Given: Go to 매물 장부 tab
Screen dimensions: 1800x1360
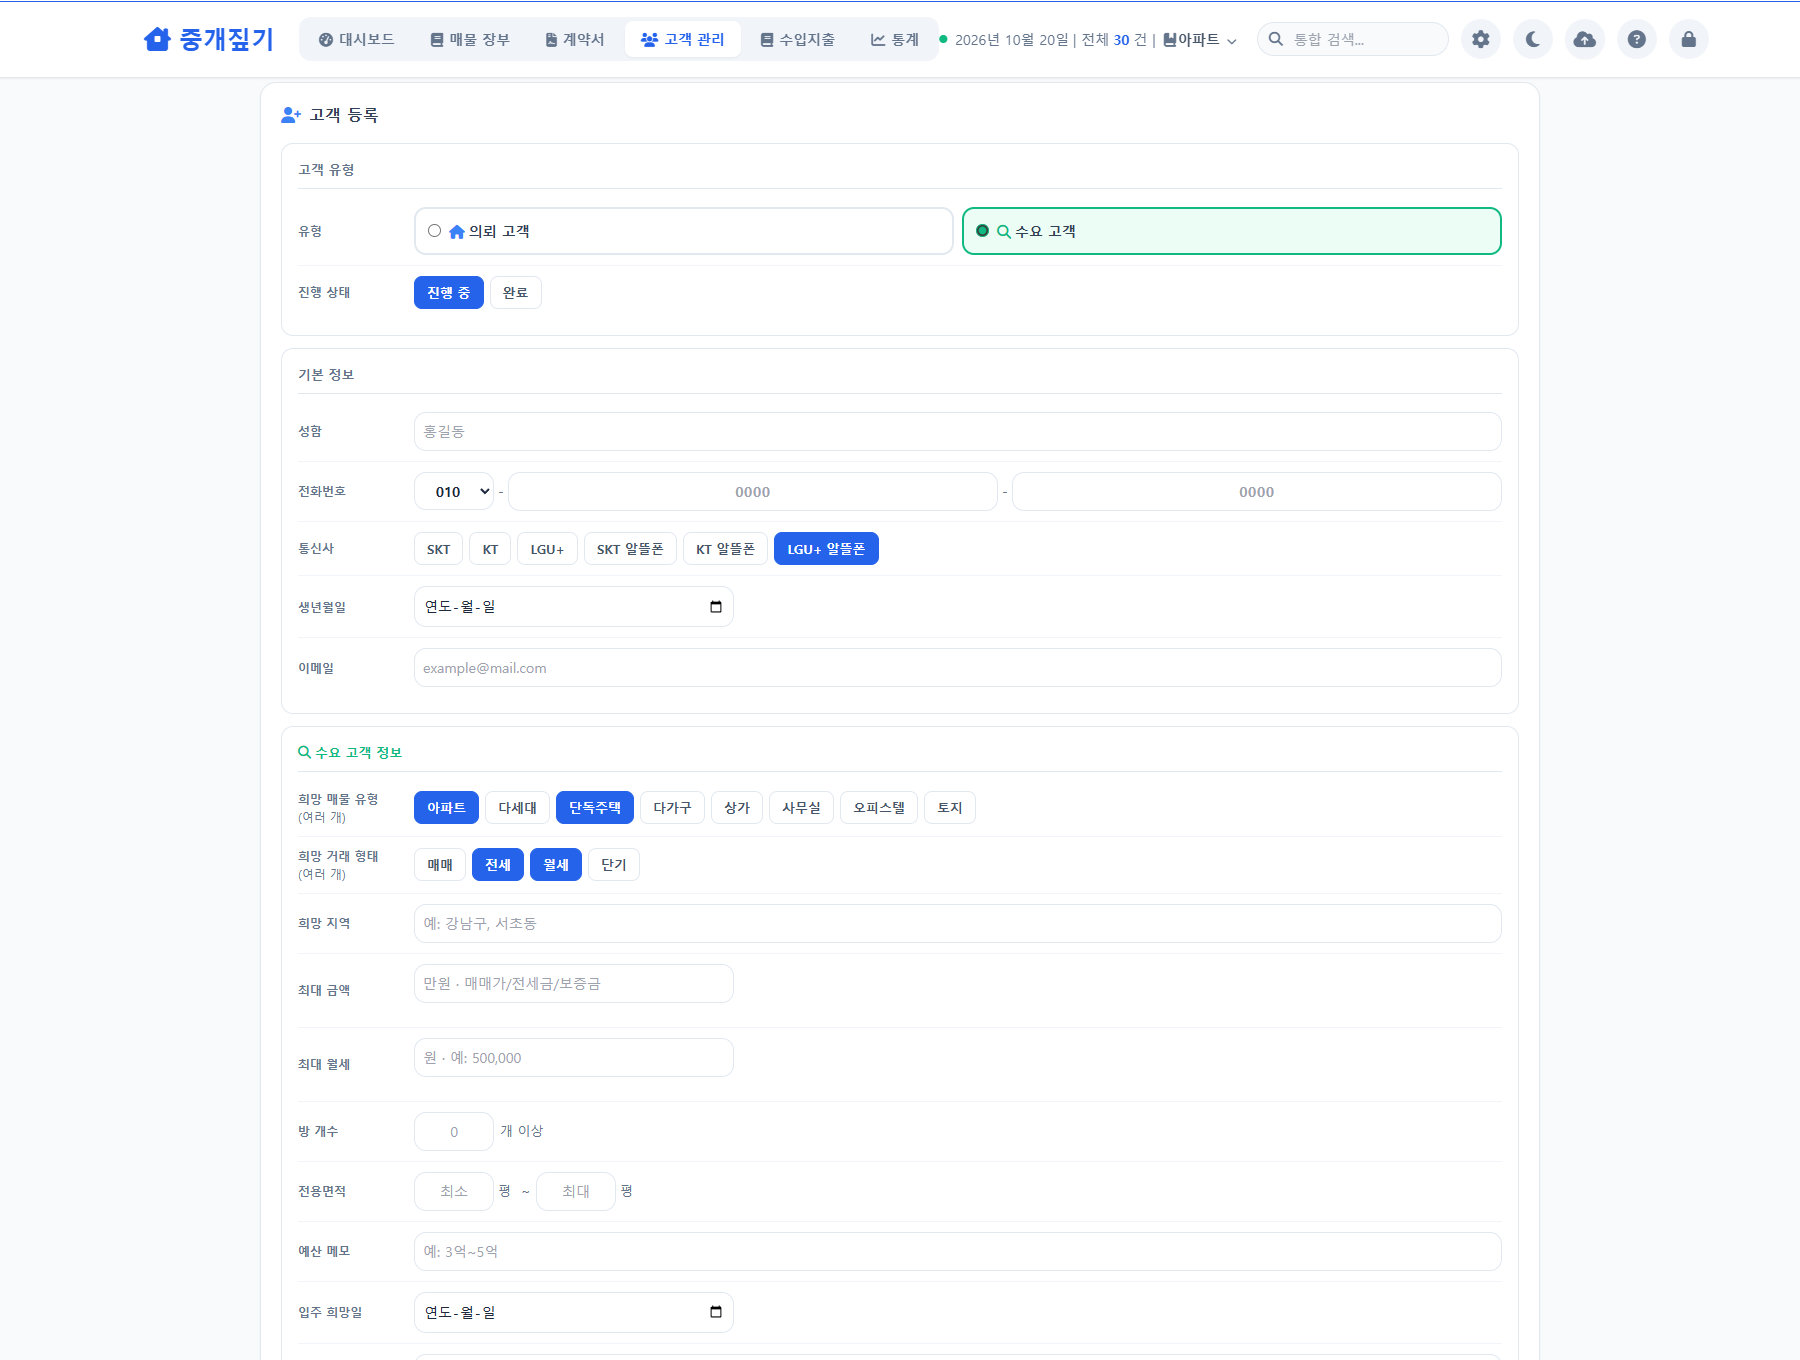Looking at the screenshot, I should click(470, 39).
